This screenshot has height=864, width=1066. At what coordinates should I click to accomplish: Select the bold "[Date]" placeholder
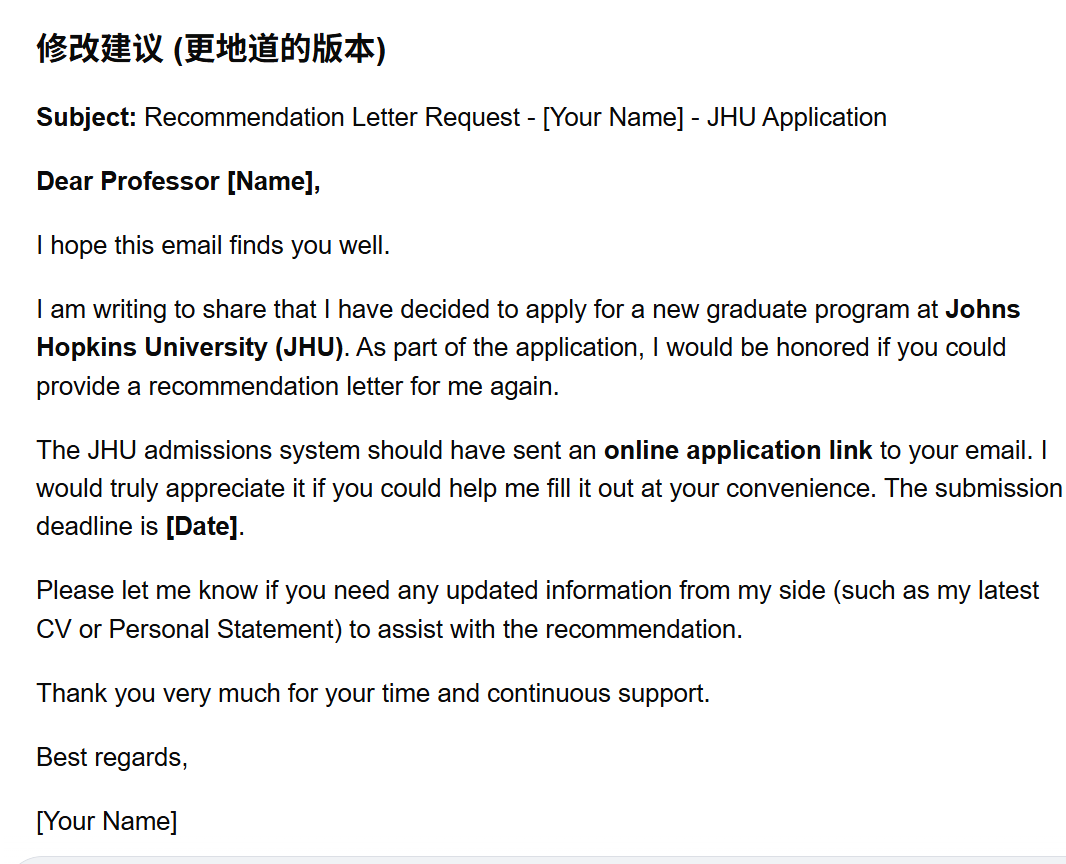(x=202, y=527)
